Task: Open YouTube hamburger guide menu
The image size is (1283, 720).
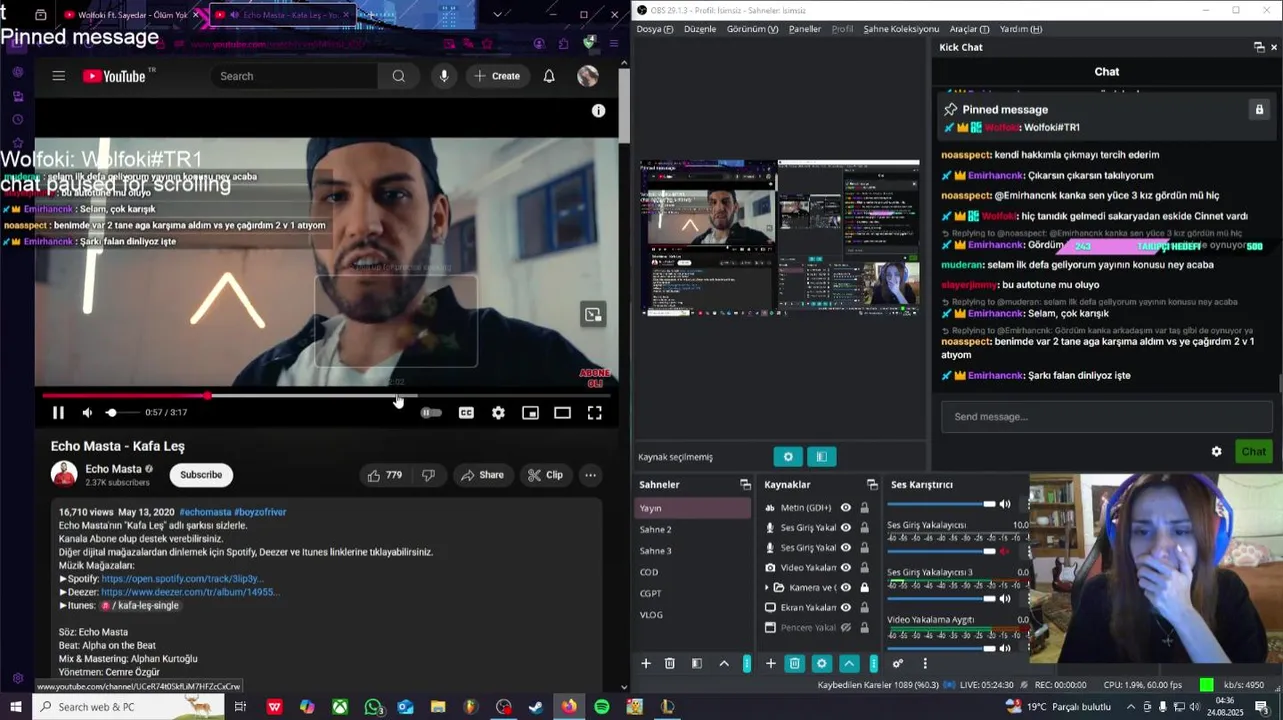Action: click(59, 76)
